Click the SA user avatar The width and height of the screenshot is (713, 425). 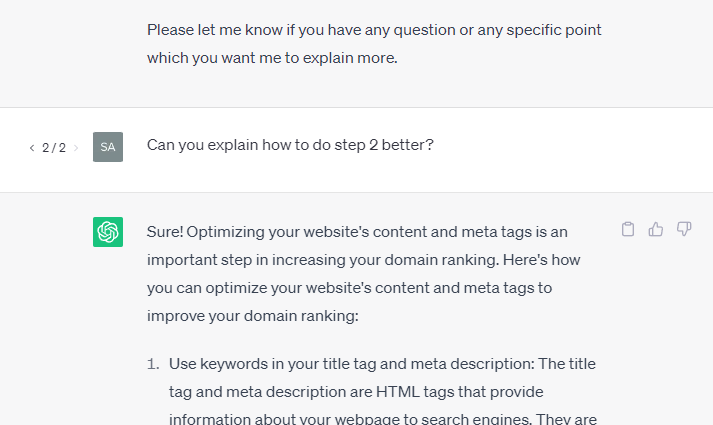pos(108,147)
